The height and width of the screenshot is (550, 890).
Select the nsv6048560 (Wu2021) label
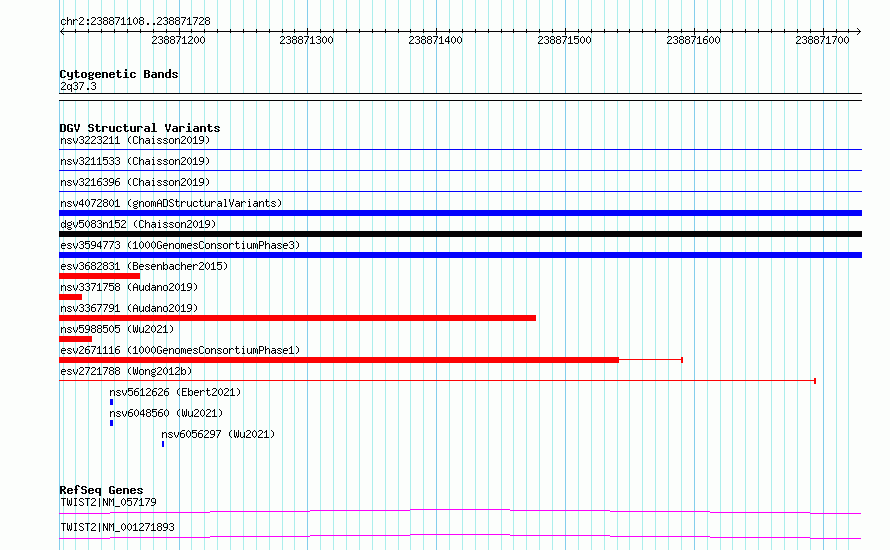[166, 413]
